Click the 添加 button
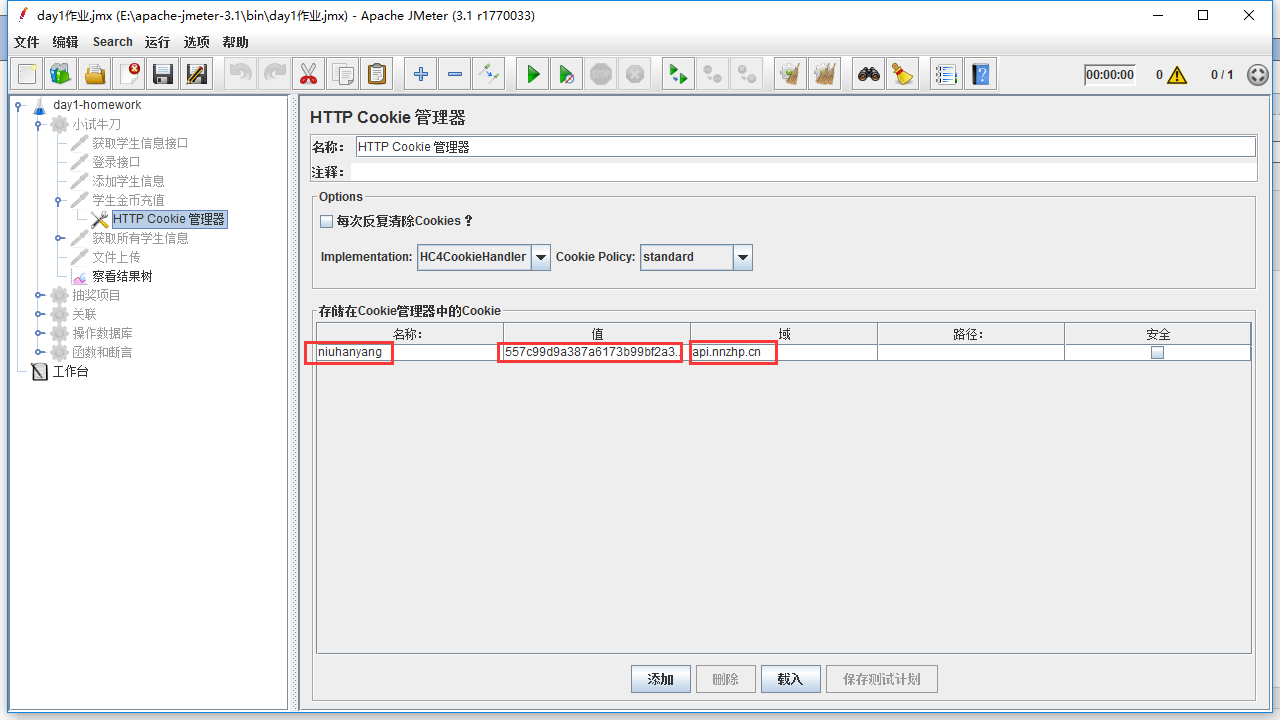 click(661, 679)
